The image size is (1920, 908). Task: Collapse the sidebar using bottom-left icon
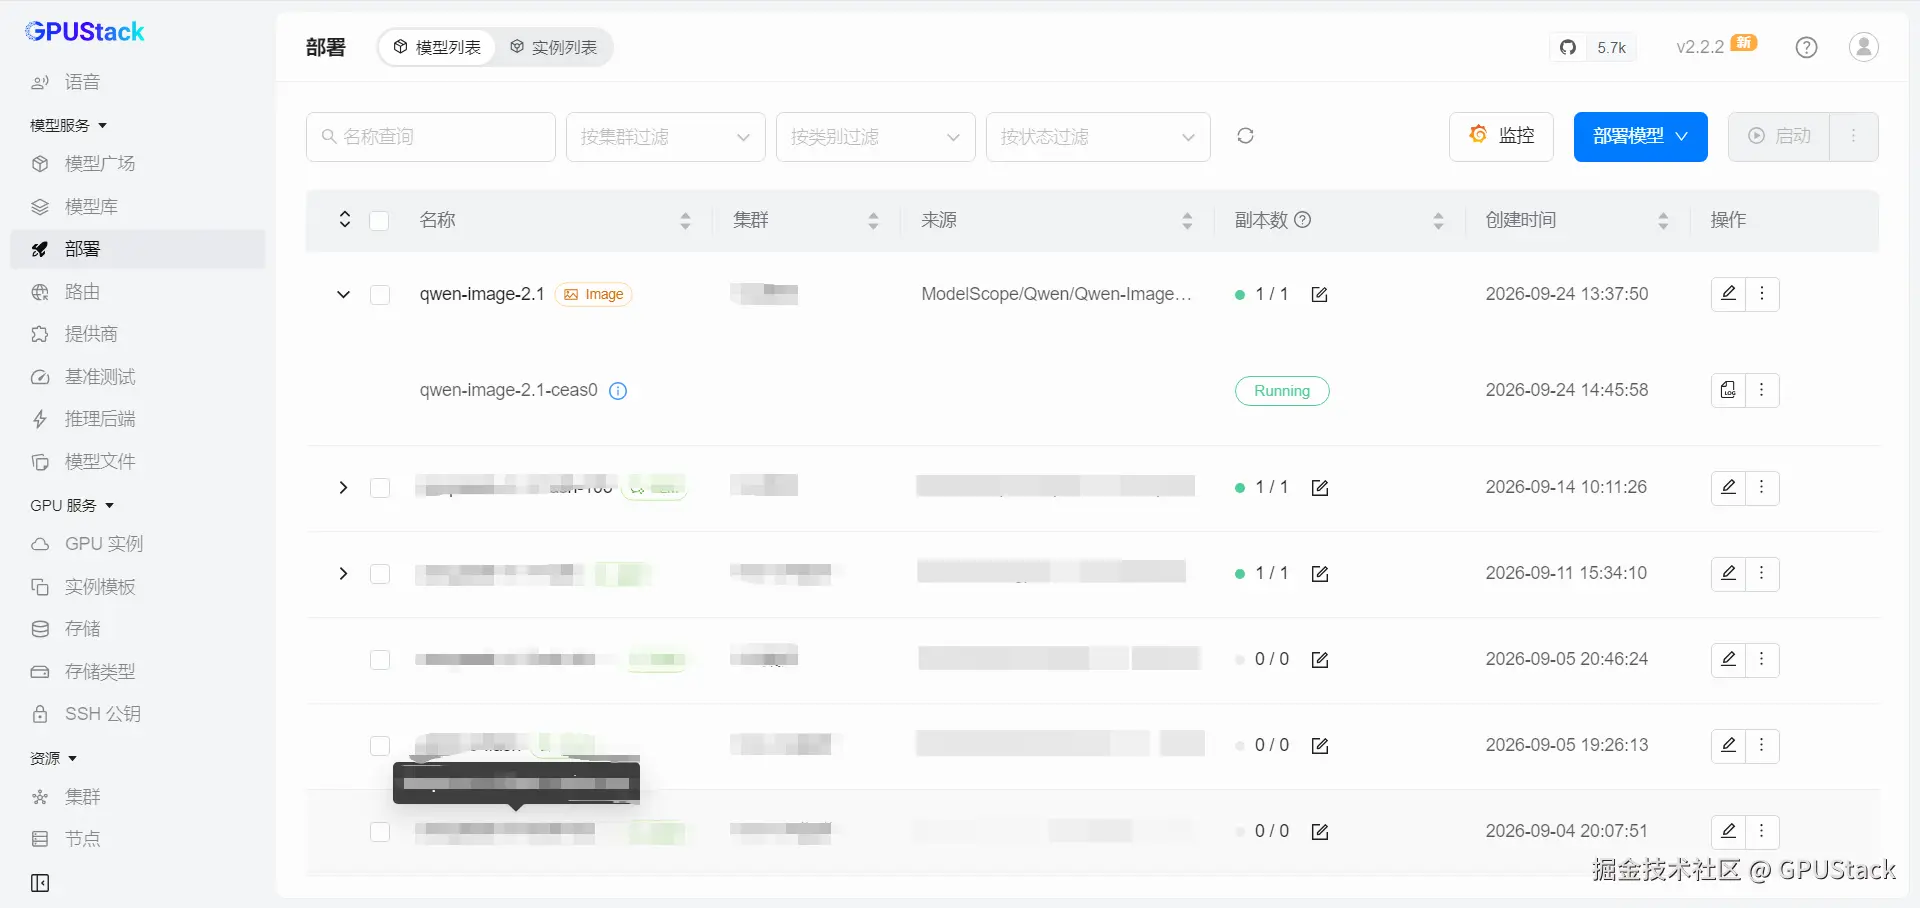click(x=40, y=883)
